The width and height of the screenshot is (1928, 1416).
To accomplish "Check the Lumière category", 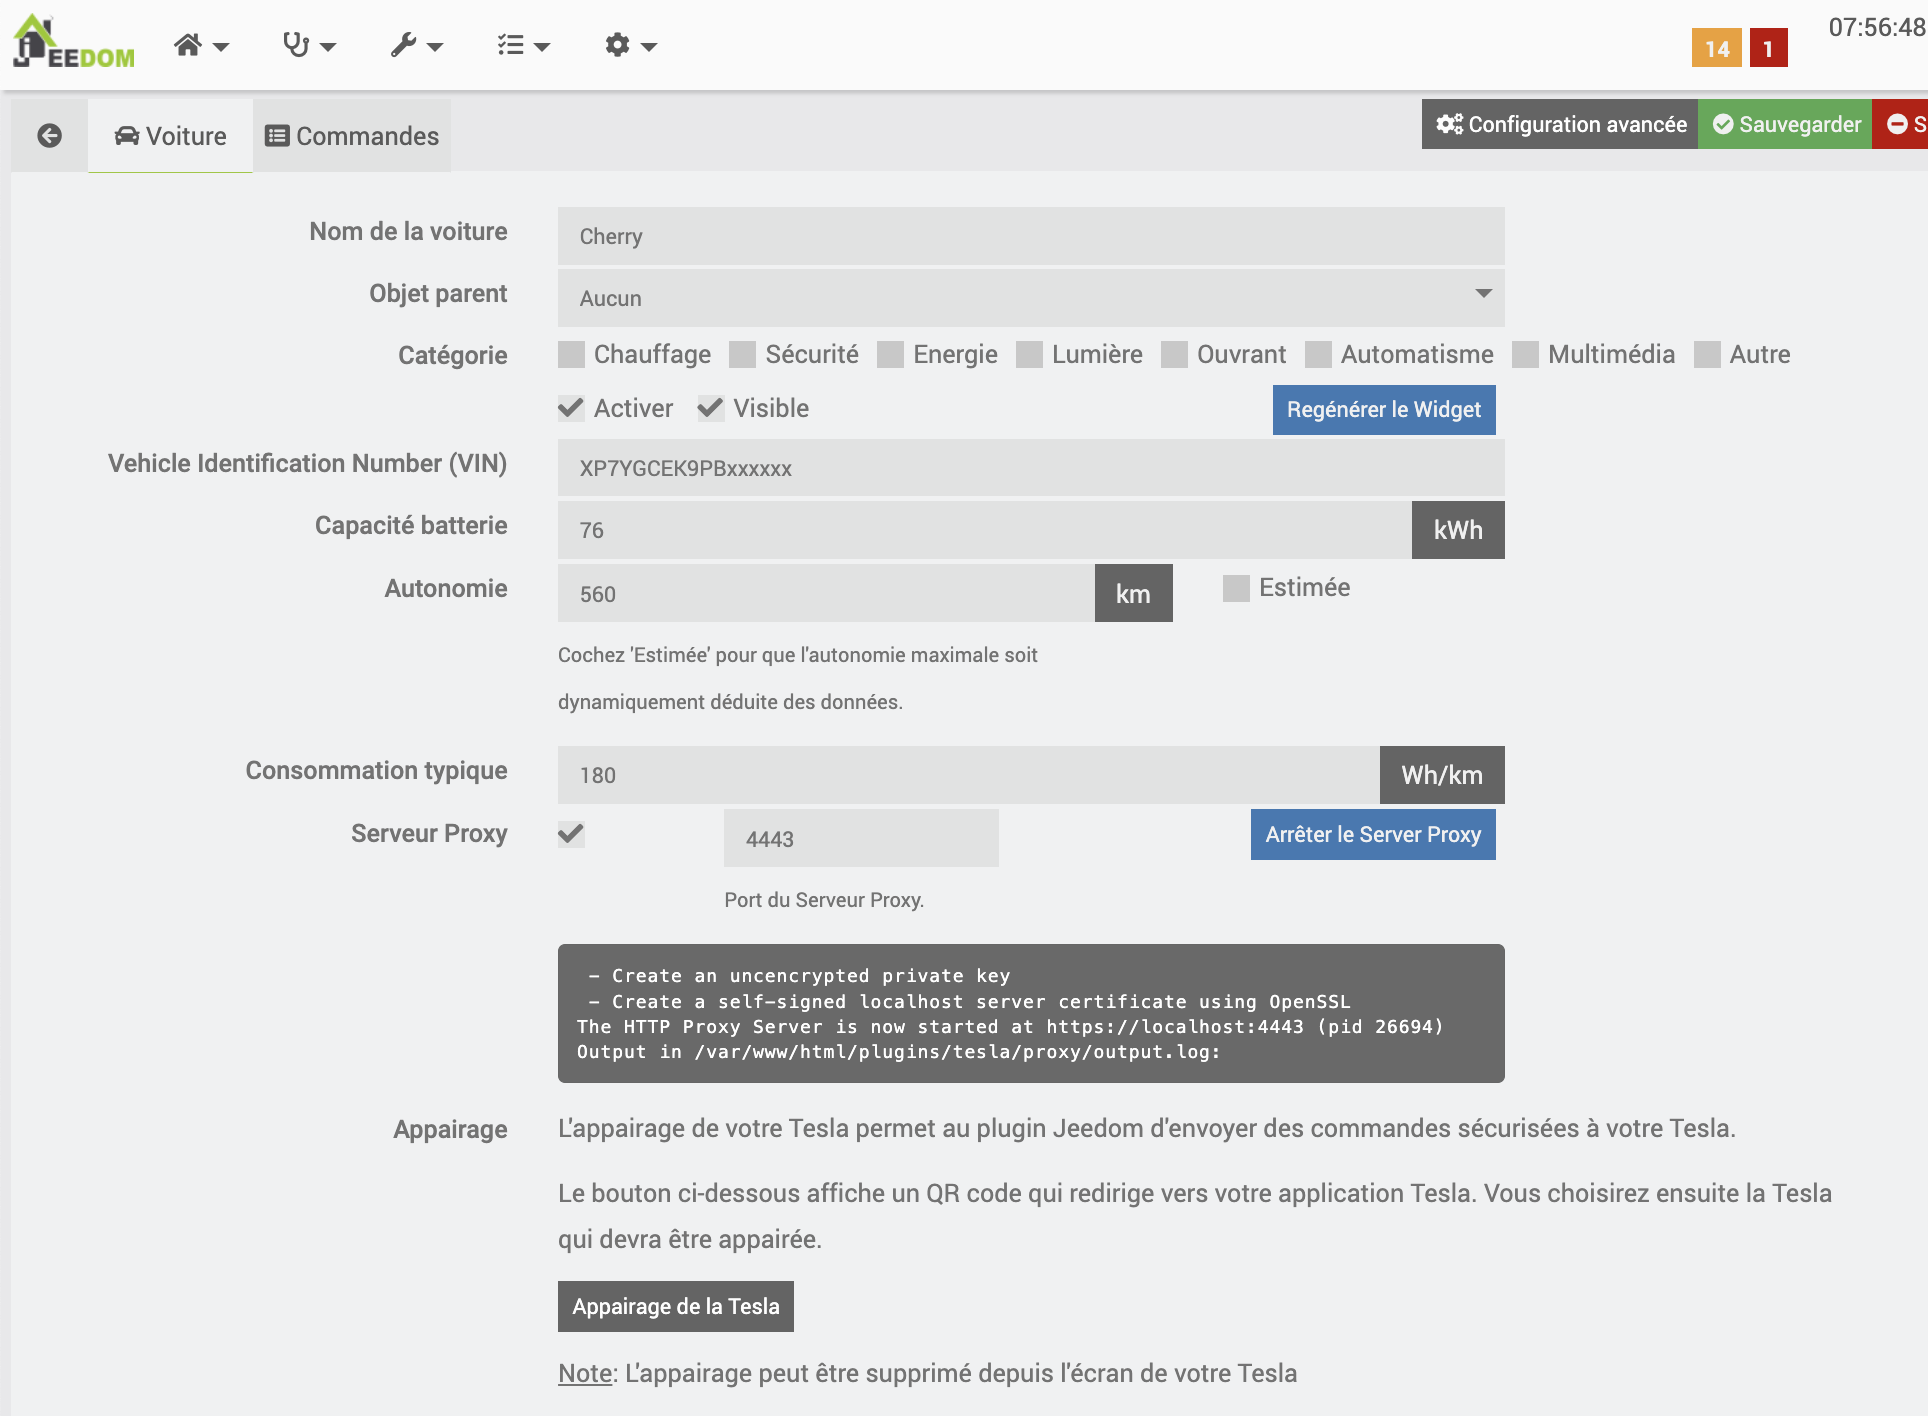I will pyautogui.click(x=1029, y=355).
